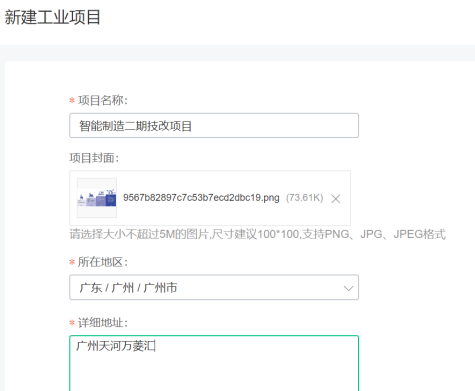
Task: Select the 广东 / 广州 / 广州市 value text
Action: 128,288
